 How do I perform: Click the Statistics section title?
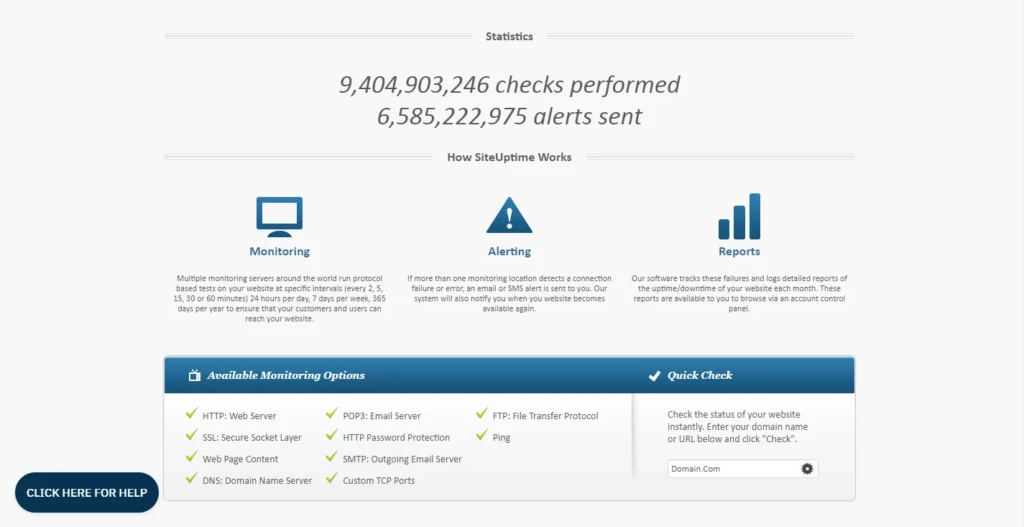point(509,37)
